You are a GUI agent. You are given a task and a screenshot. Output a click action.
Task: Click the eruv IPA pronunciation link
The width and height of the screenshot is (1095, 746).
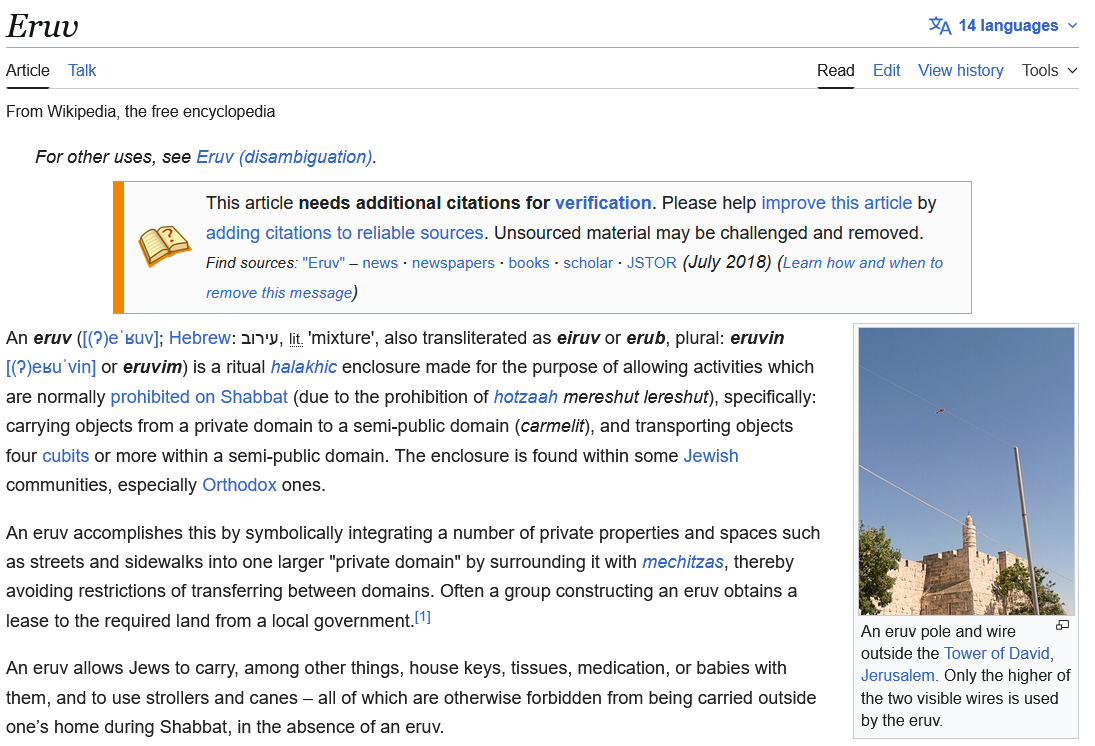[x=121, y=338]
